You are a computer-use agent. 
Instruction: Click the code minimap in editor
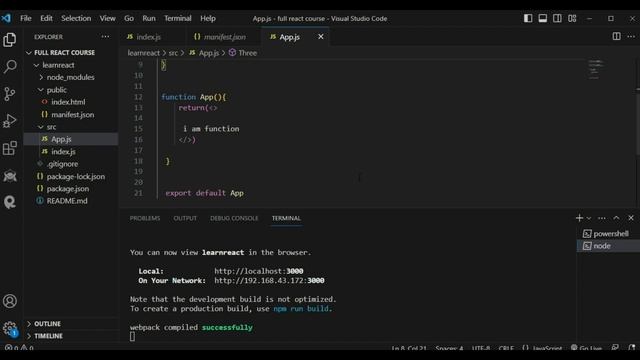pos(595,69)
